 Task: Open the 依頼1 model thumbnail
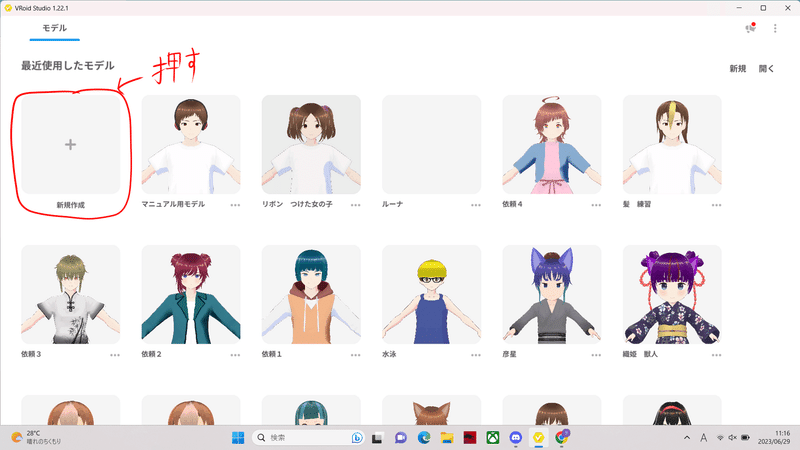[x=311, y=294]
